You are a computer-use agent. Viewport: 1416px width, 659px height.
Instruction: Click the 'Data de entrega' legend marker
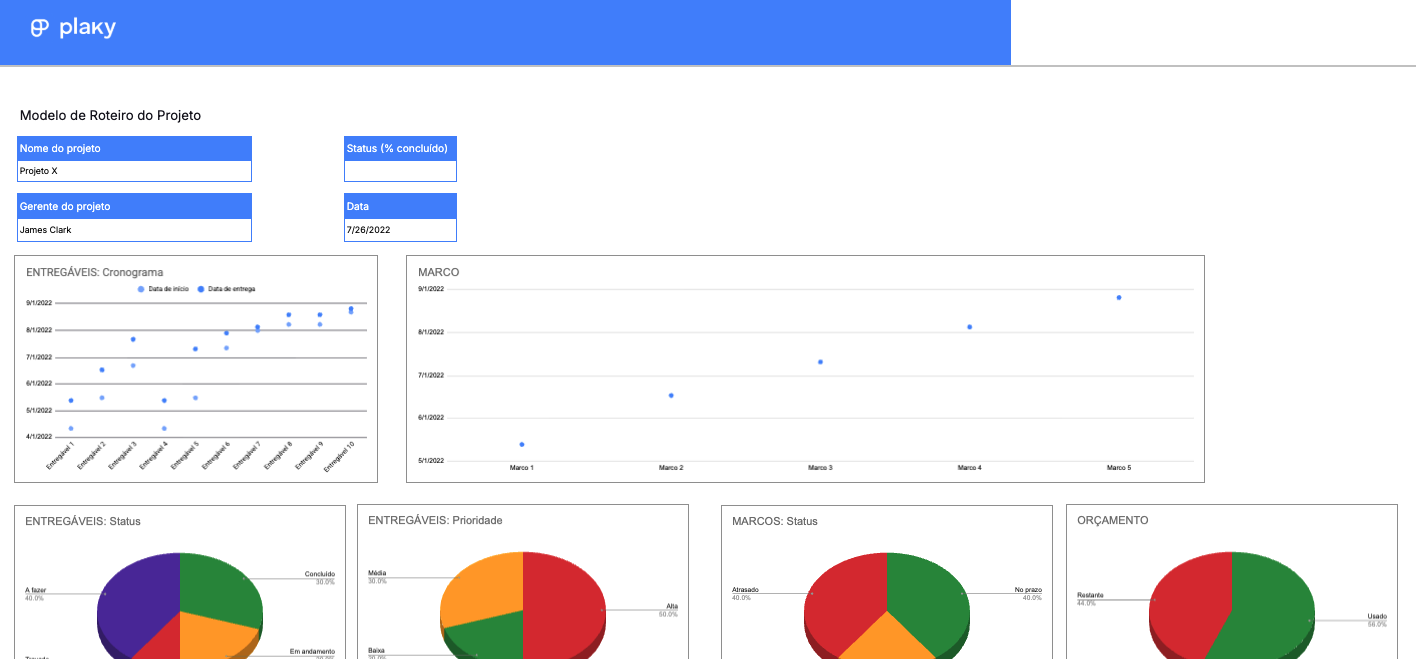pos(201,289)
